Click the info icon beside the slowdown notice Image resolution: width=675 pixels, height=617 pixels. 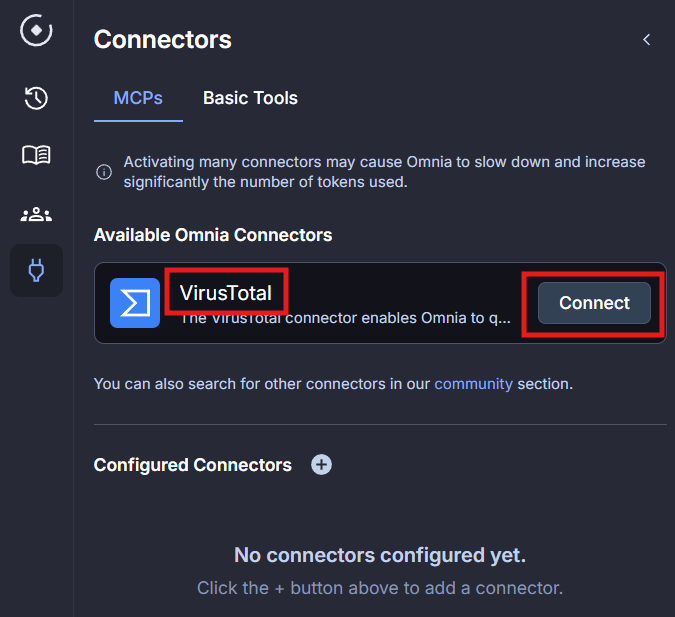point(103,172)
